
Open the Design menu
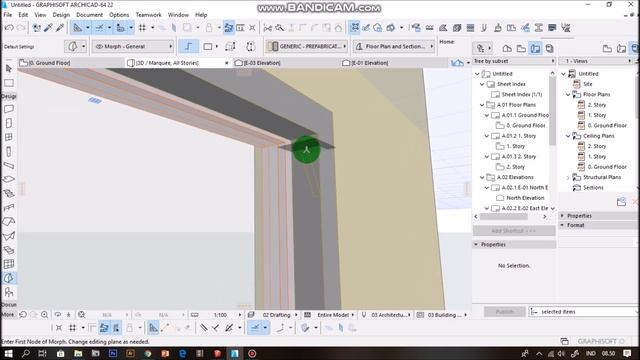61,15
